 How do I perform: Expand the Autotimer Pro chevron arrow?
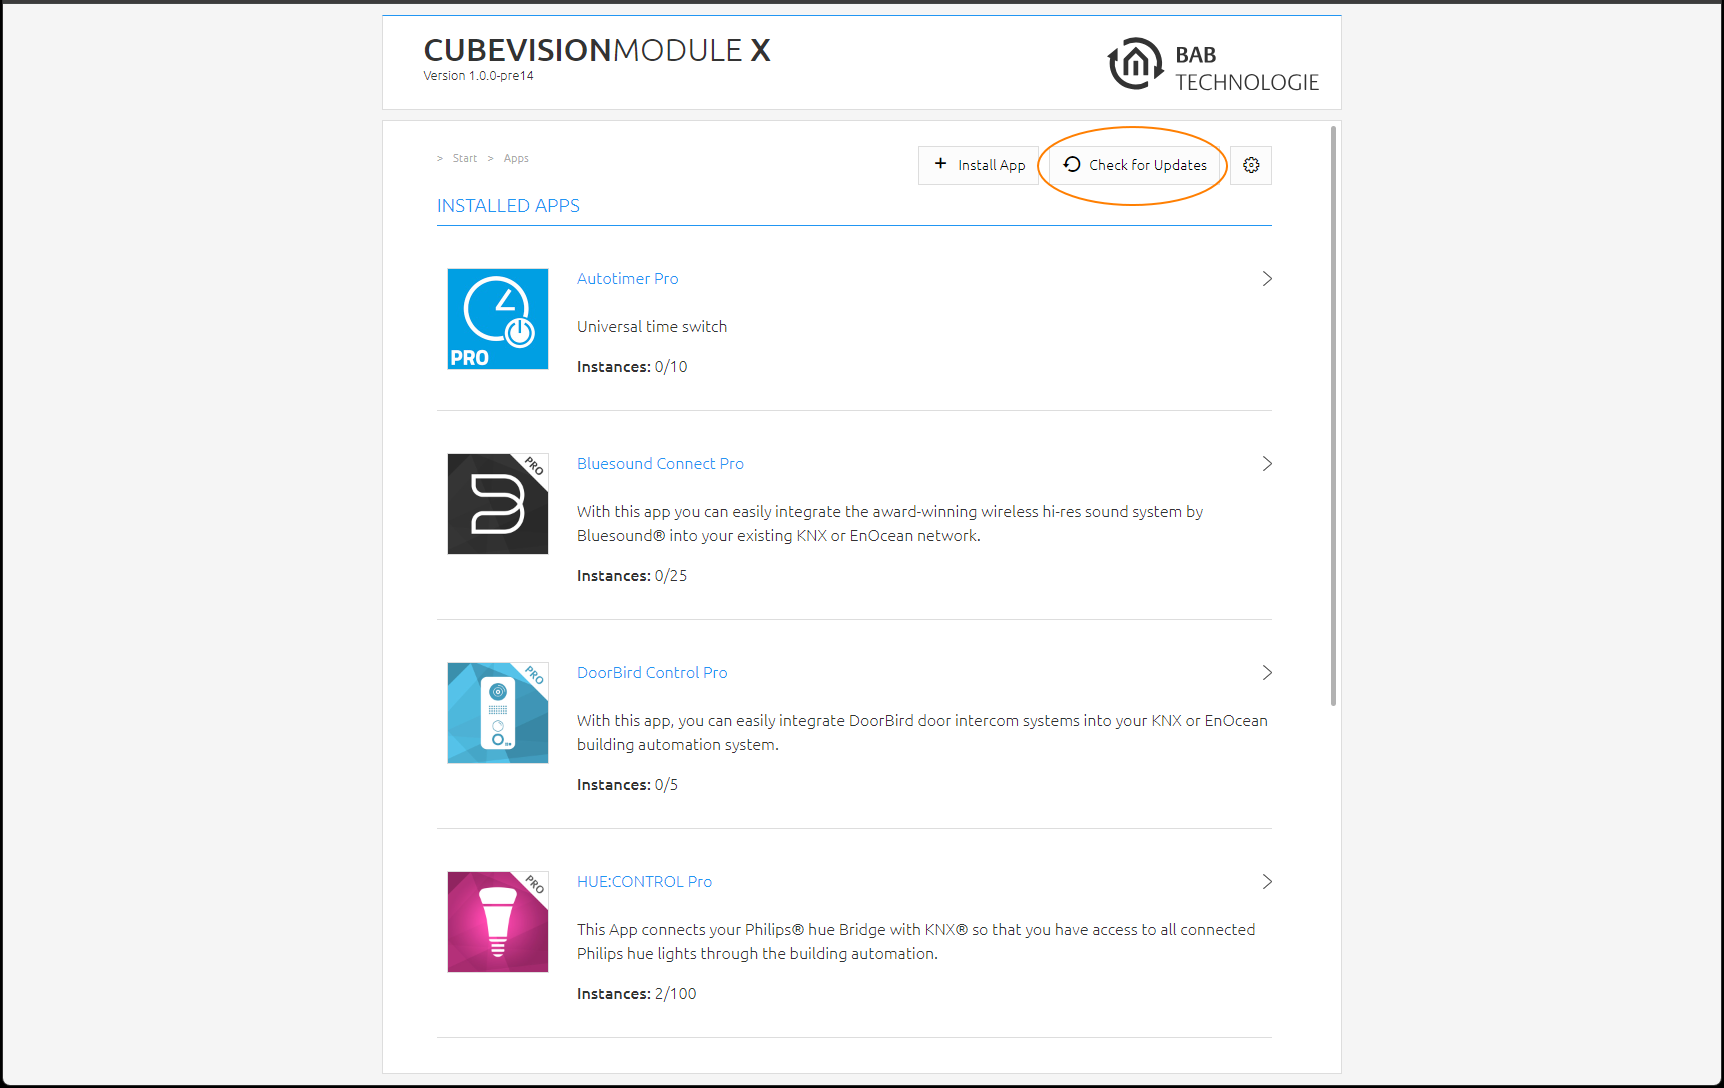pyautogui.click(x=1267, y=279)
